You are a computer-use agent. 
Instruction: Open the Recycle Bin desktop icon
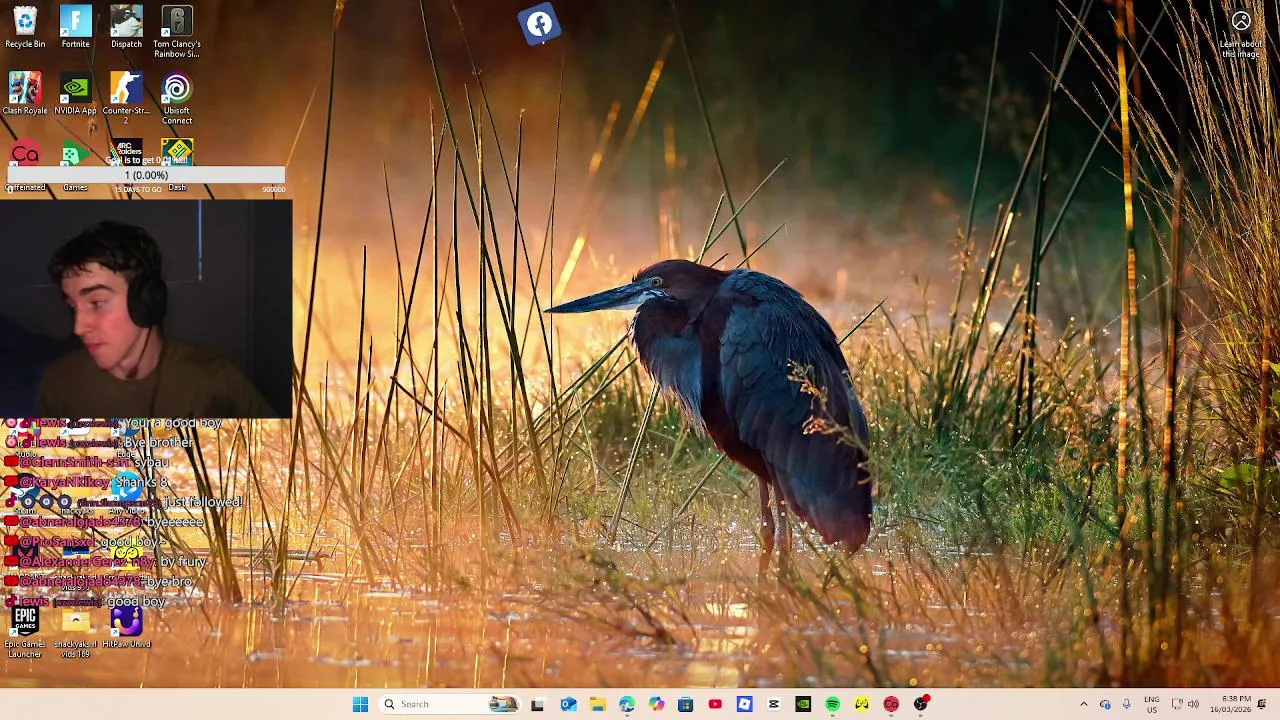point(25,27)
